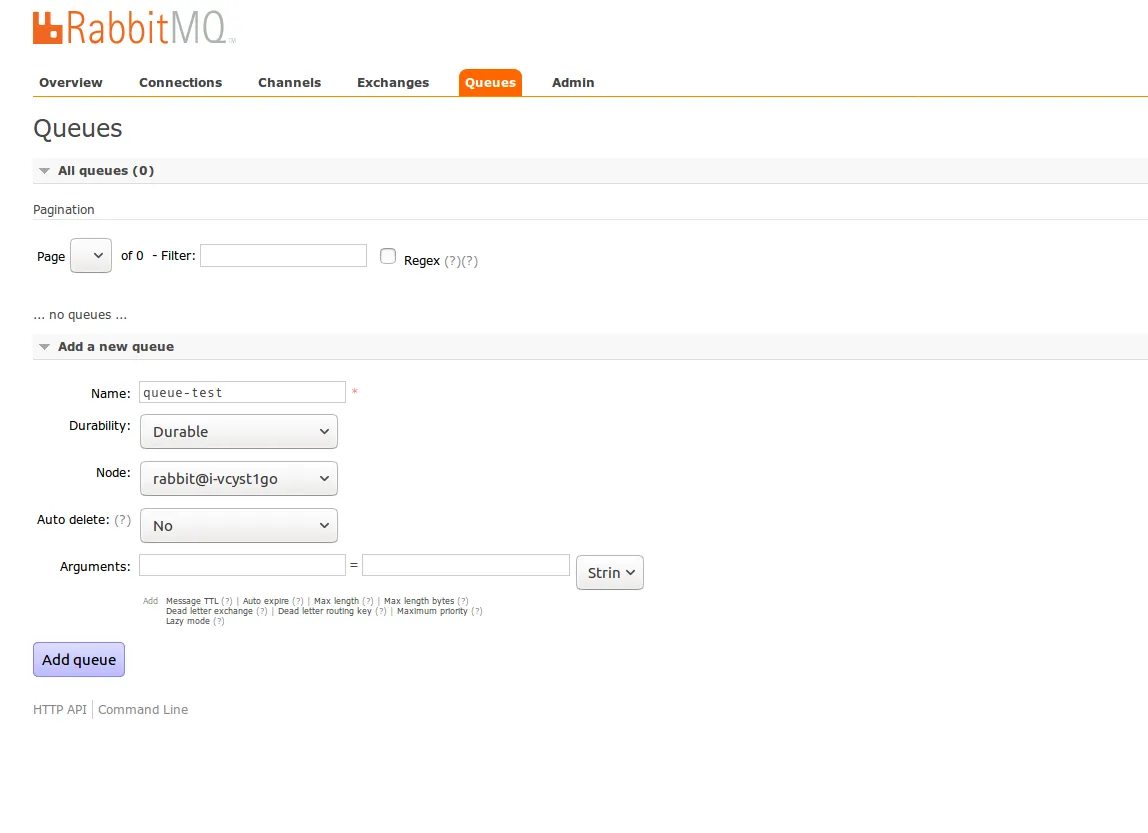Click the help mark after Maximum priority
Image resolution: width=1148 pixels, height=833 pixels.
pyautogui.click(x=477, y=611)
